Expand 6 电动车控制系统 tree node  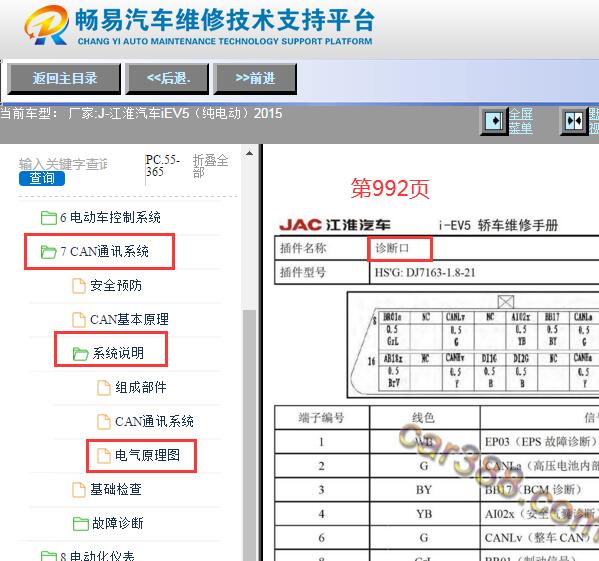point(110,218)
